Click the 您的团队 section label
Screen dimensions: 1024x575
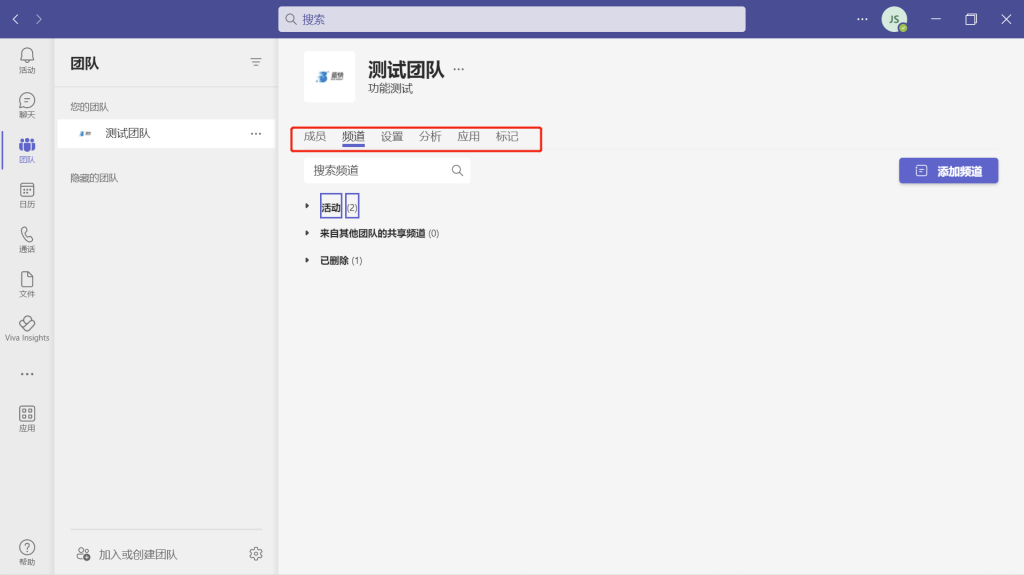click(89, 107)
